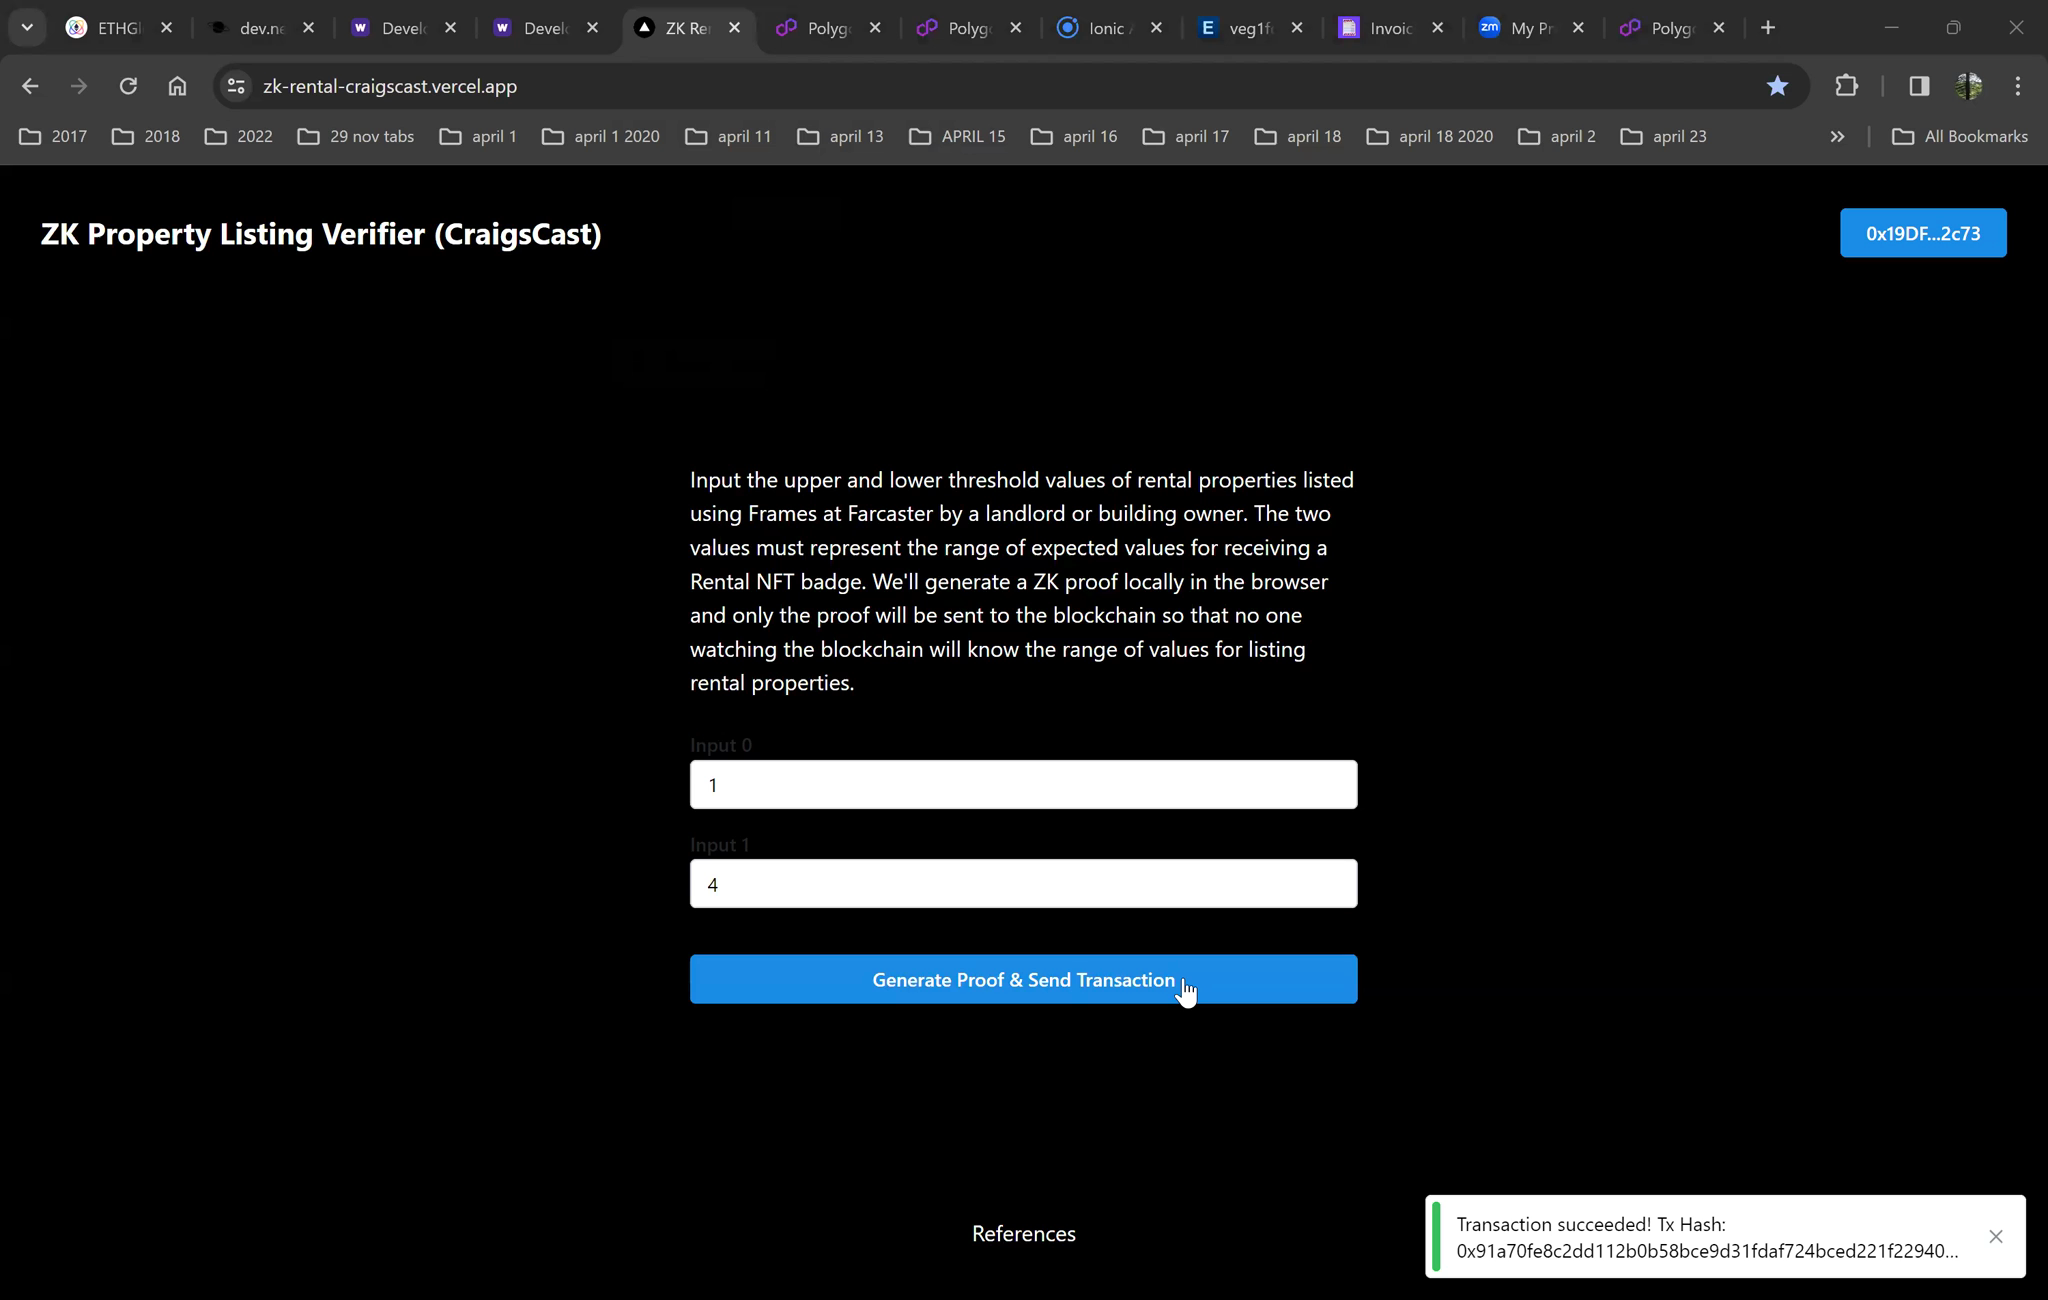
Task: Click the wallet address 0x19DF...2c73 button
Action: (x=1922, y=233)
